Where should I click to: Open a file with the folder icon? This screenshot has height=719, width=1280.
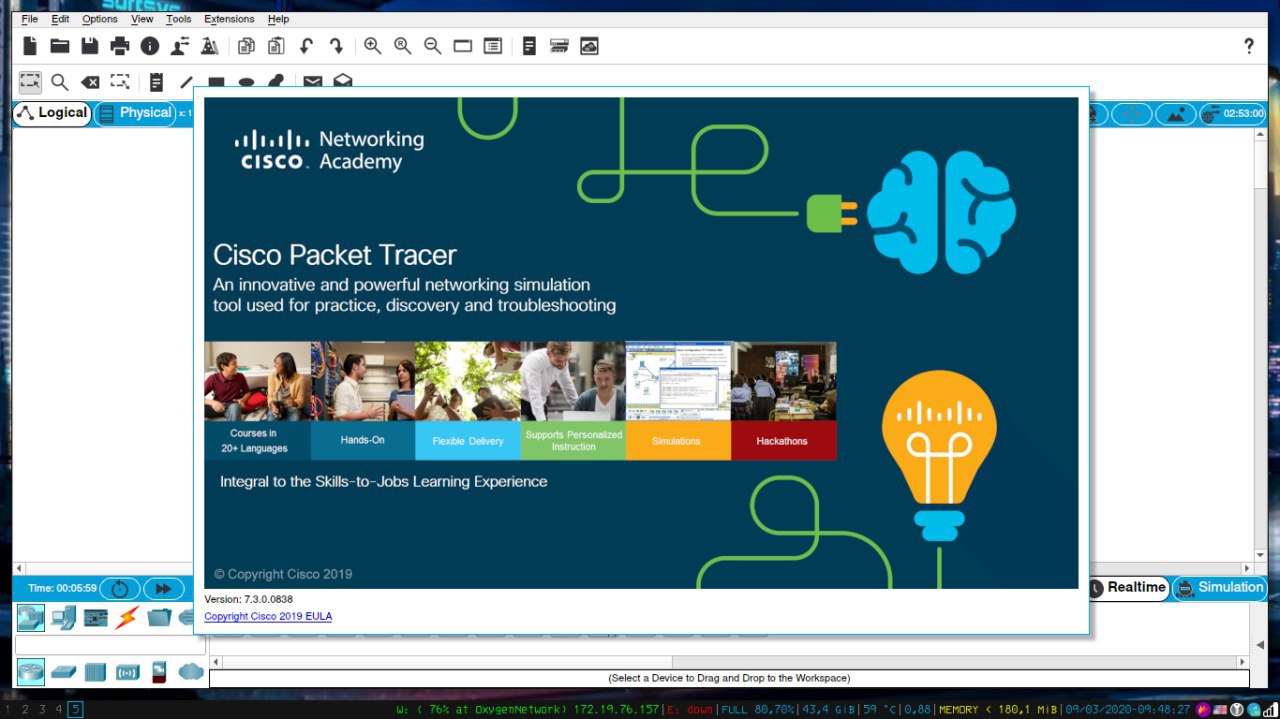click(60, 46)
